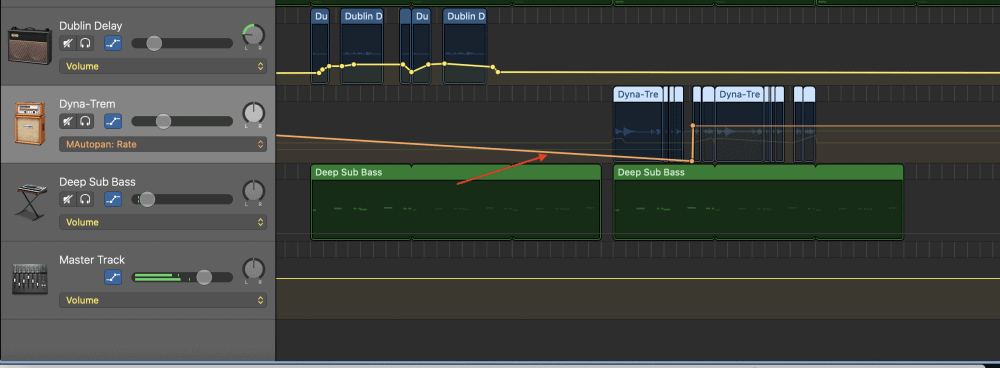Toggle automation on Deep Sub Bass

(x=113, y=199)
